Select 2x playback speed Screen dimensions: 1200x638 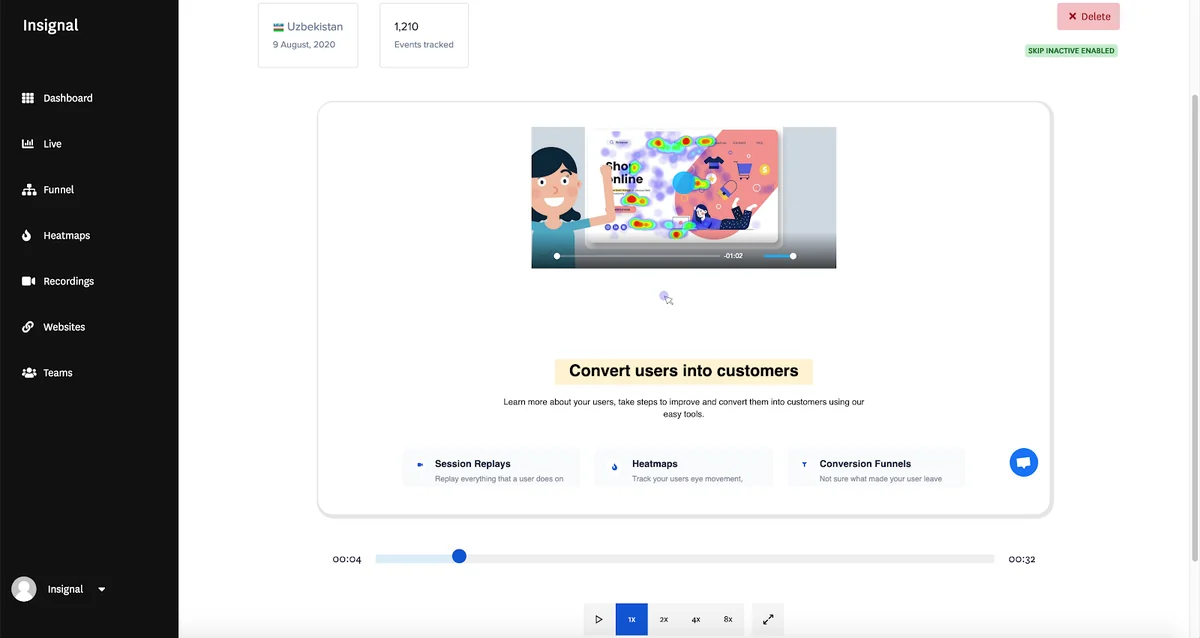[663, 619]
